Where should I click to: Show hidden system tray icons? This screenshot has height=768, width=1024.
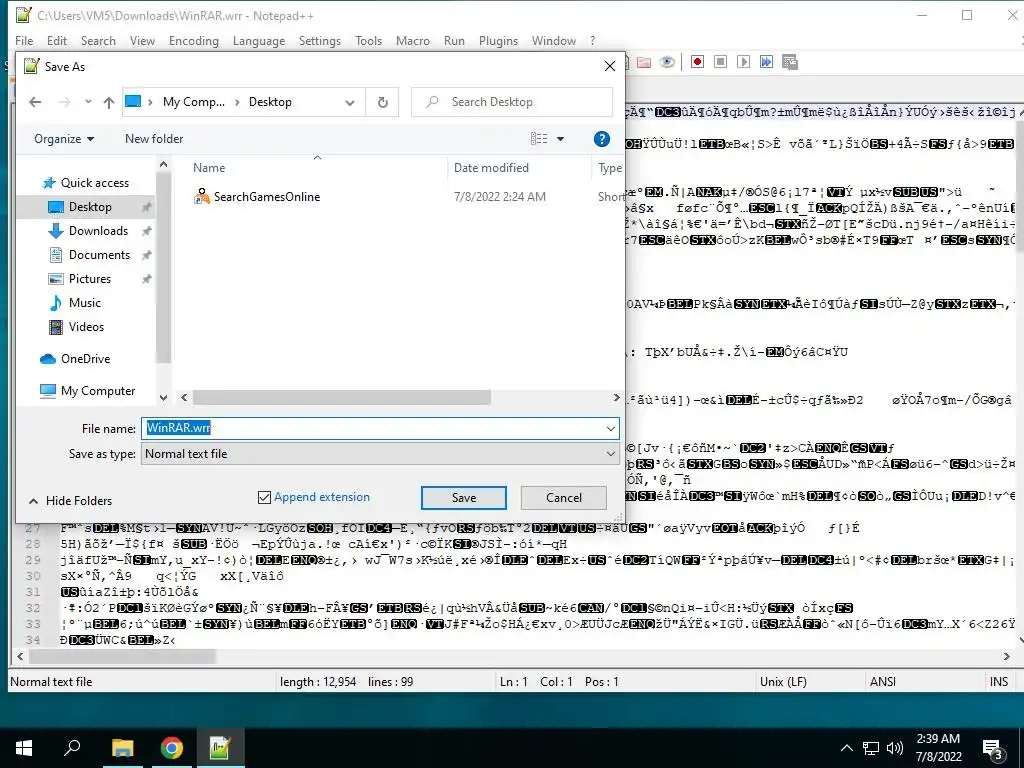tap(846, 748)
